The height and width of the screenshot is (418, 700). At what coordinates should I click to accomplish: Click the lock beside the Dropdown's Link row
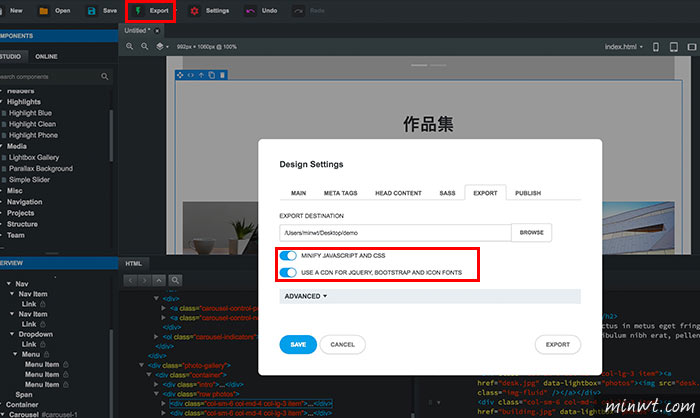(43, 344)
